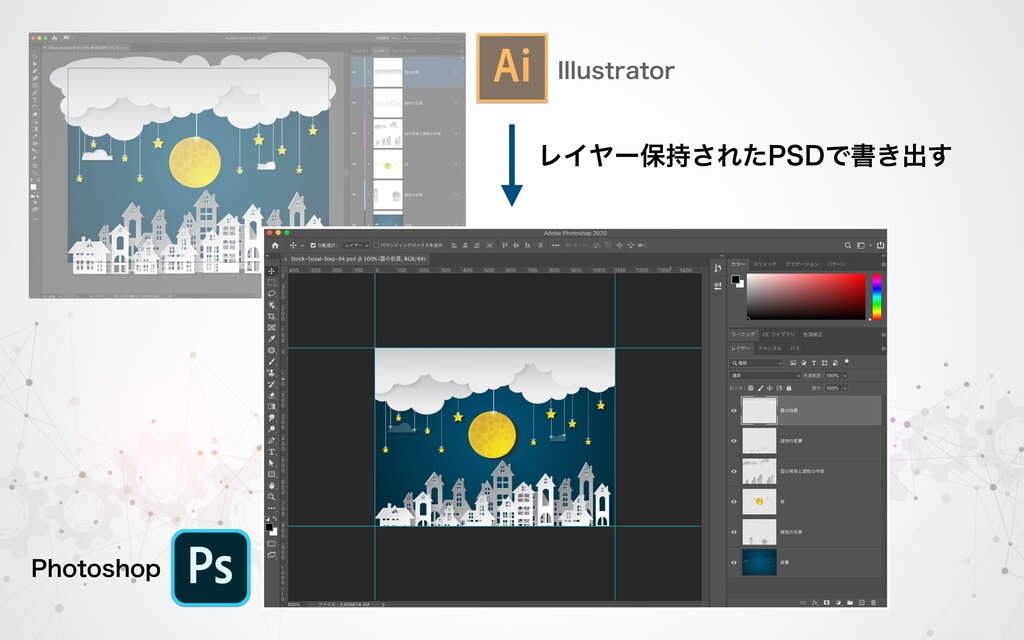Screen dimensions: 1024x640
Task: Select the dark blue background layer thumbnail
Action: pos(759,562)
